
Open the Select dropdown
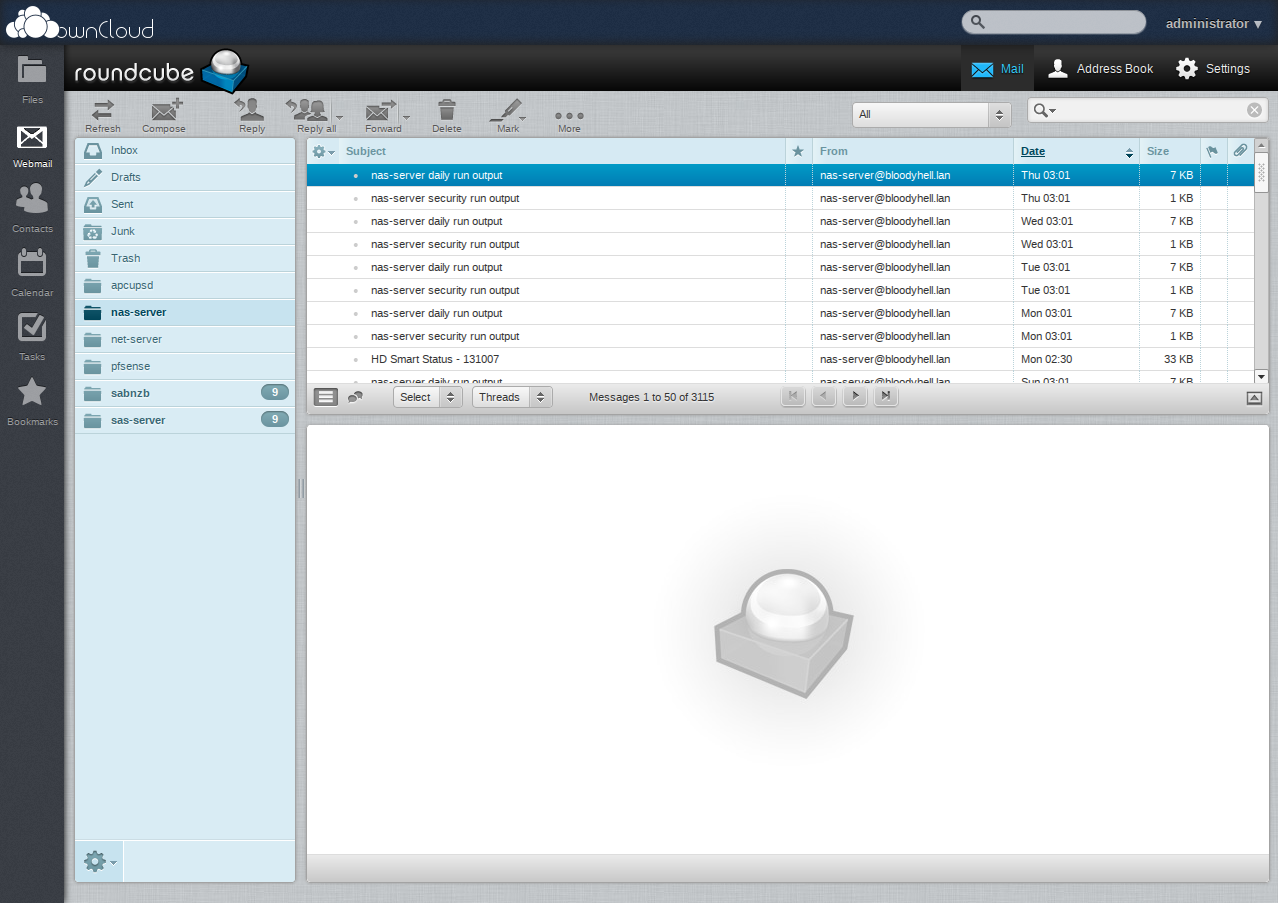tap(428, 397)
